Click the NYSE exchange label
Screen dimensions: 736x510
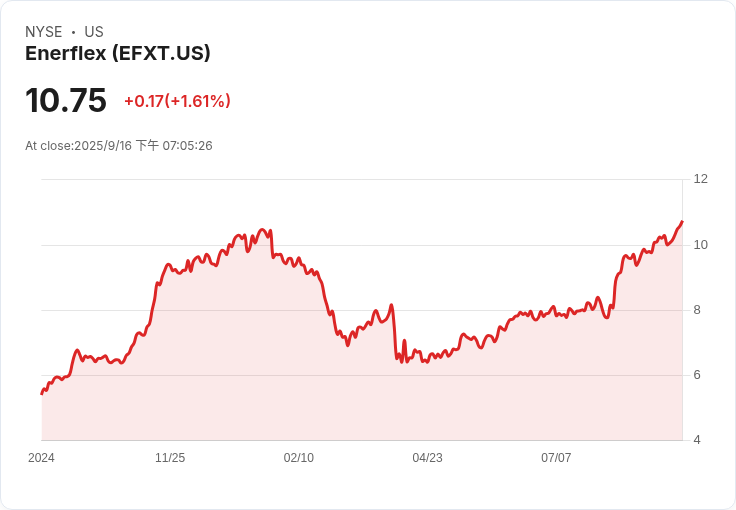tap(44, 32)
